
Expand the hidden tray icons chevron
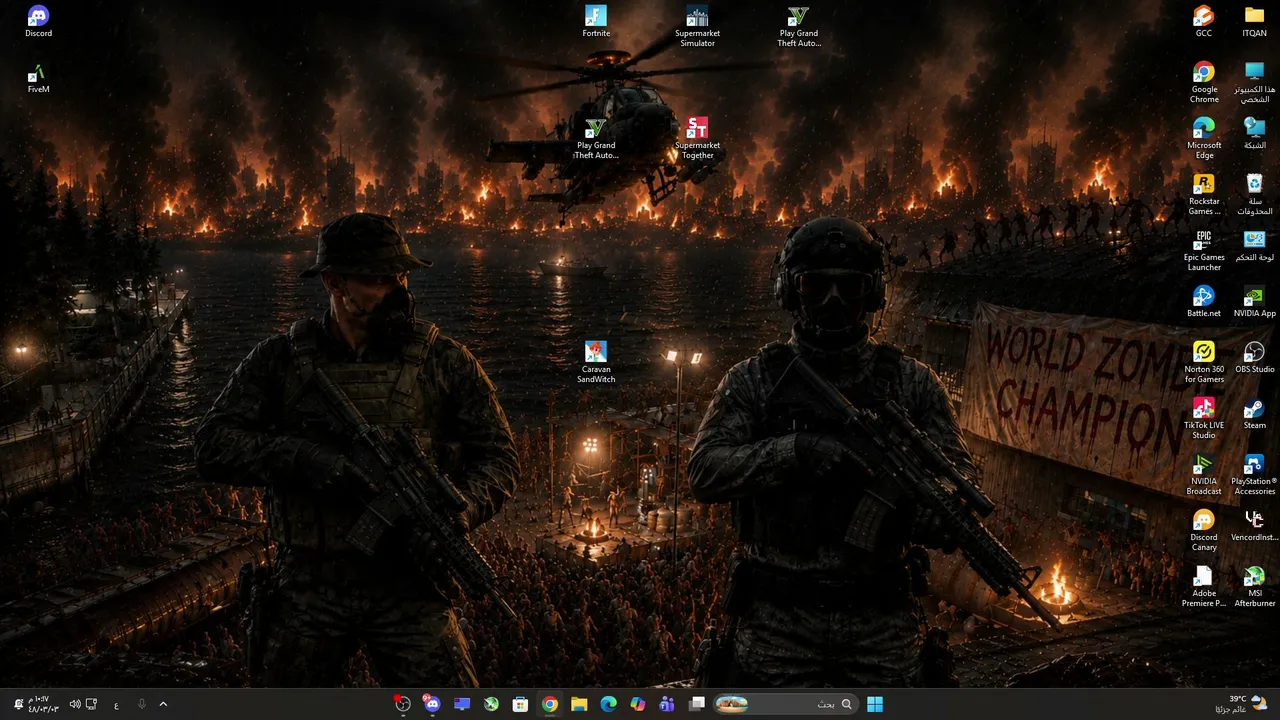(x=163, y=704)
